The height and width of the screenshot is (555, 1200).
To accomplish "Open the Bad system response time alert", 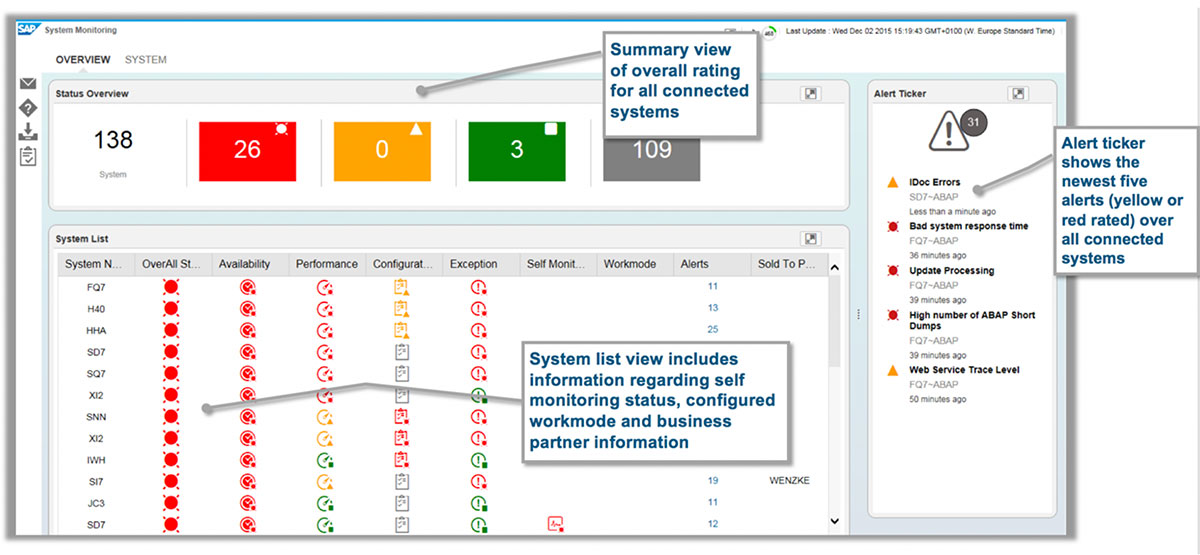I will 968,226.
